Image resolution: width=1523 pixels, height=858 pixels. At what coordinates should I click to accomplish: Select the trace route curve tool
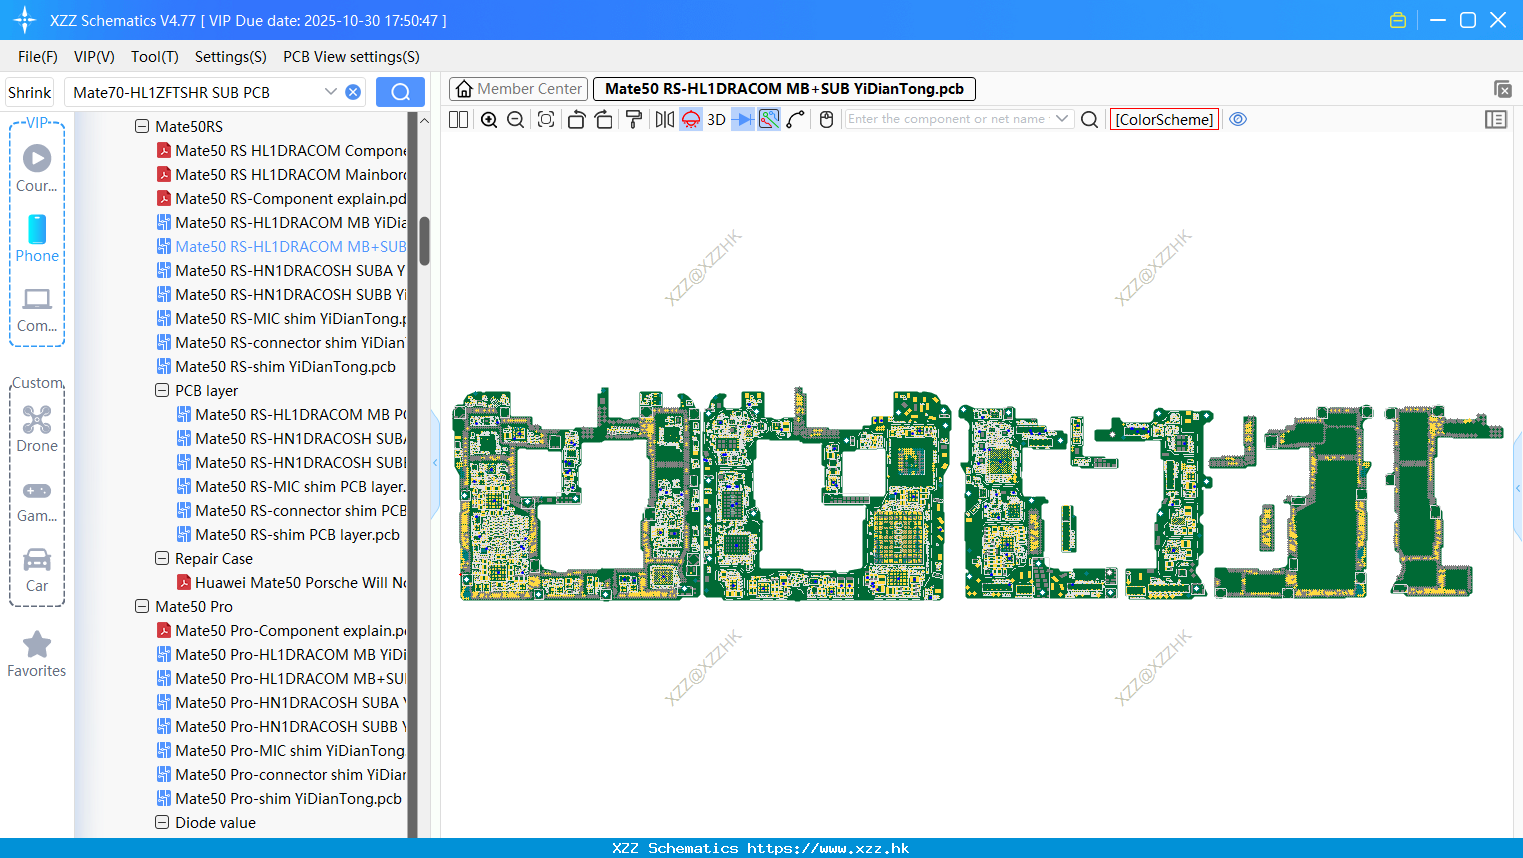click(796, 119)
